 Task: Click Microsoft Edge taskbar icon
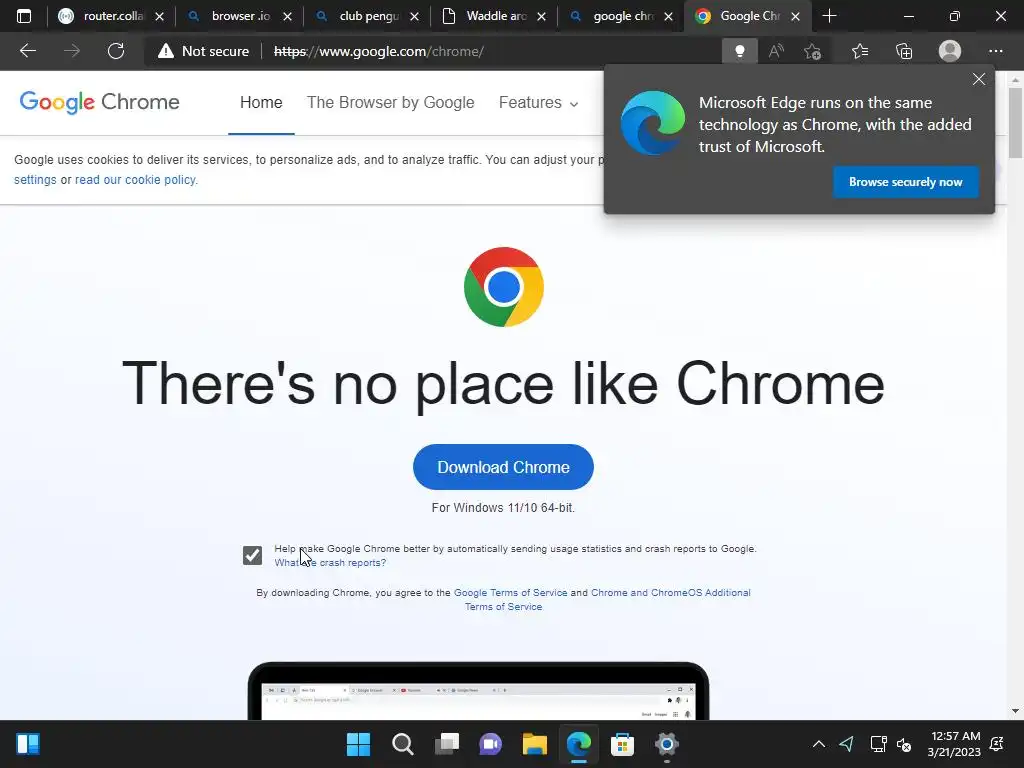point(579,744)
